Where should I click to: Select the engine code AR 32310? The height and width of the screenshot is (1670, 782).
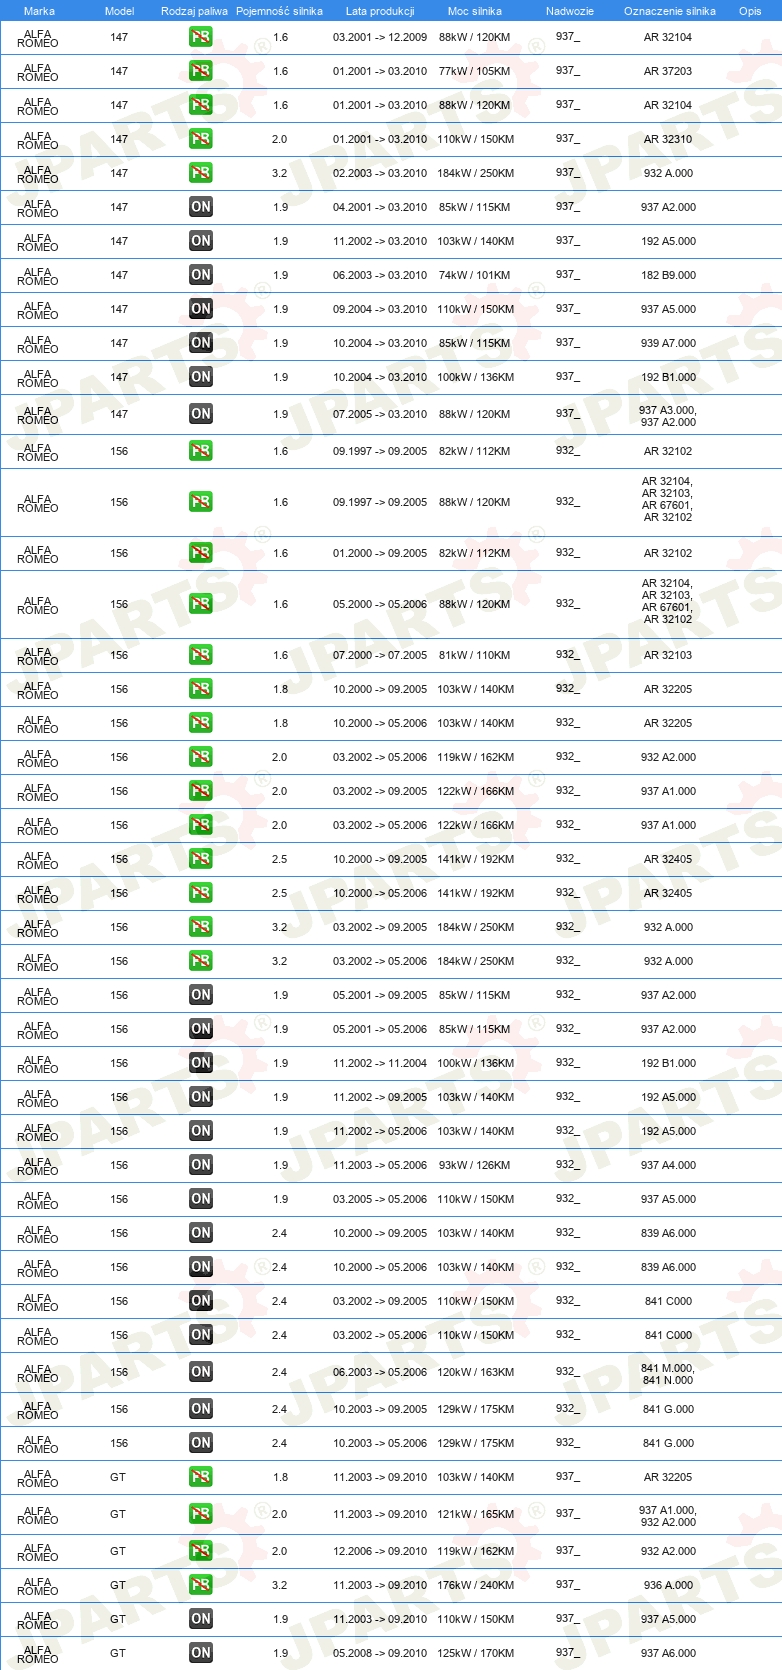pos(668,139)
